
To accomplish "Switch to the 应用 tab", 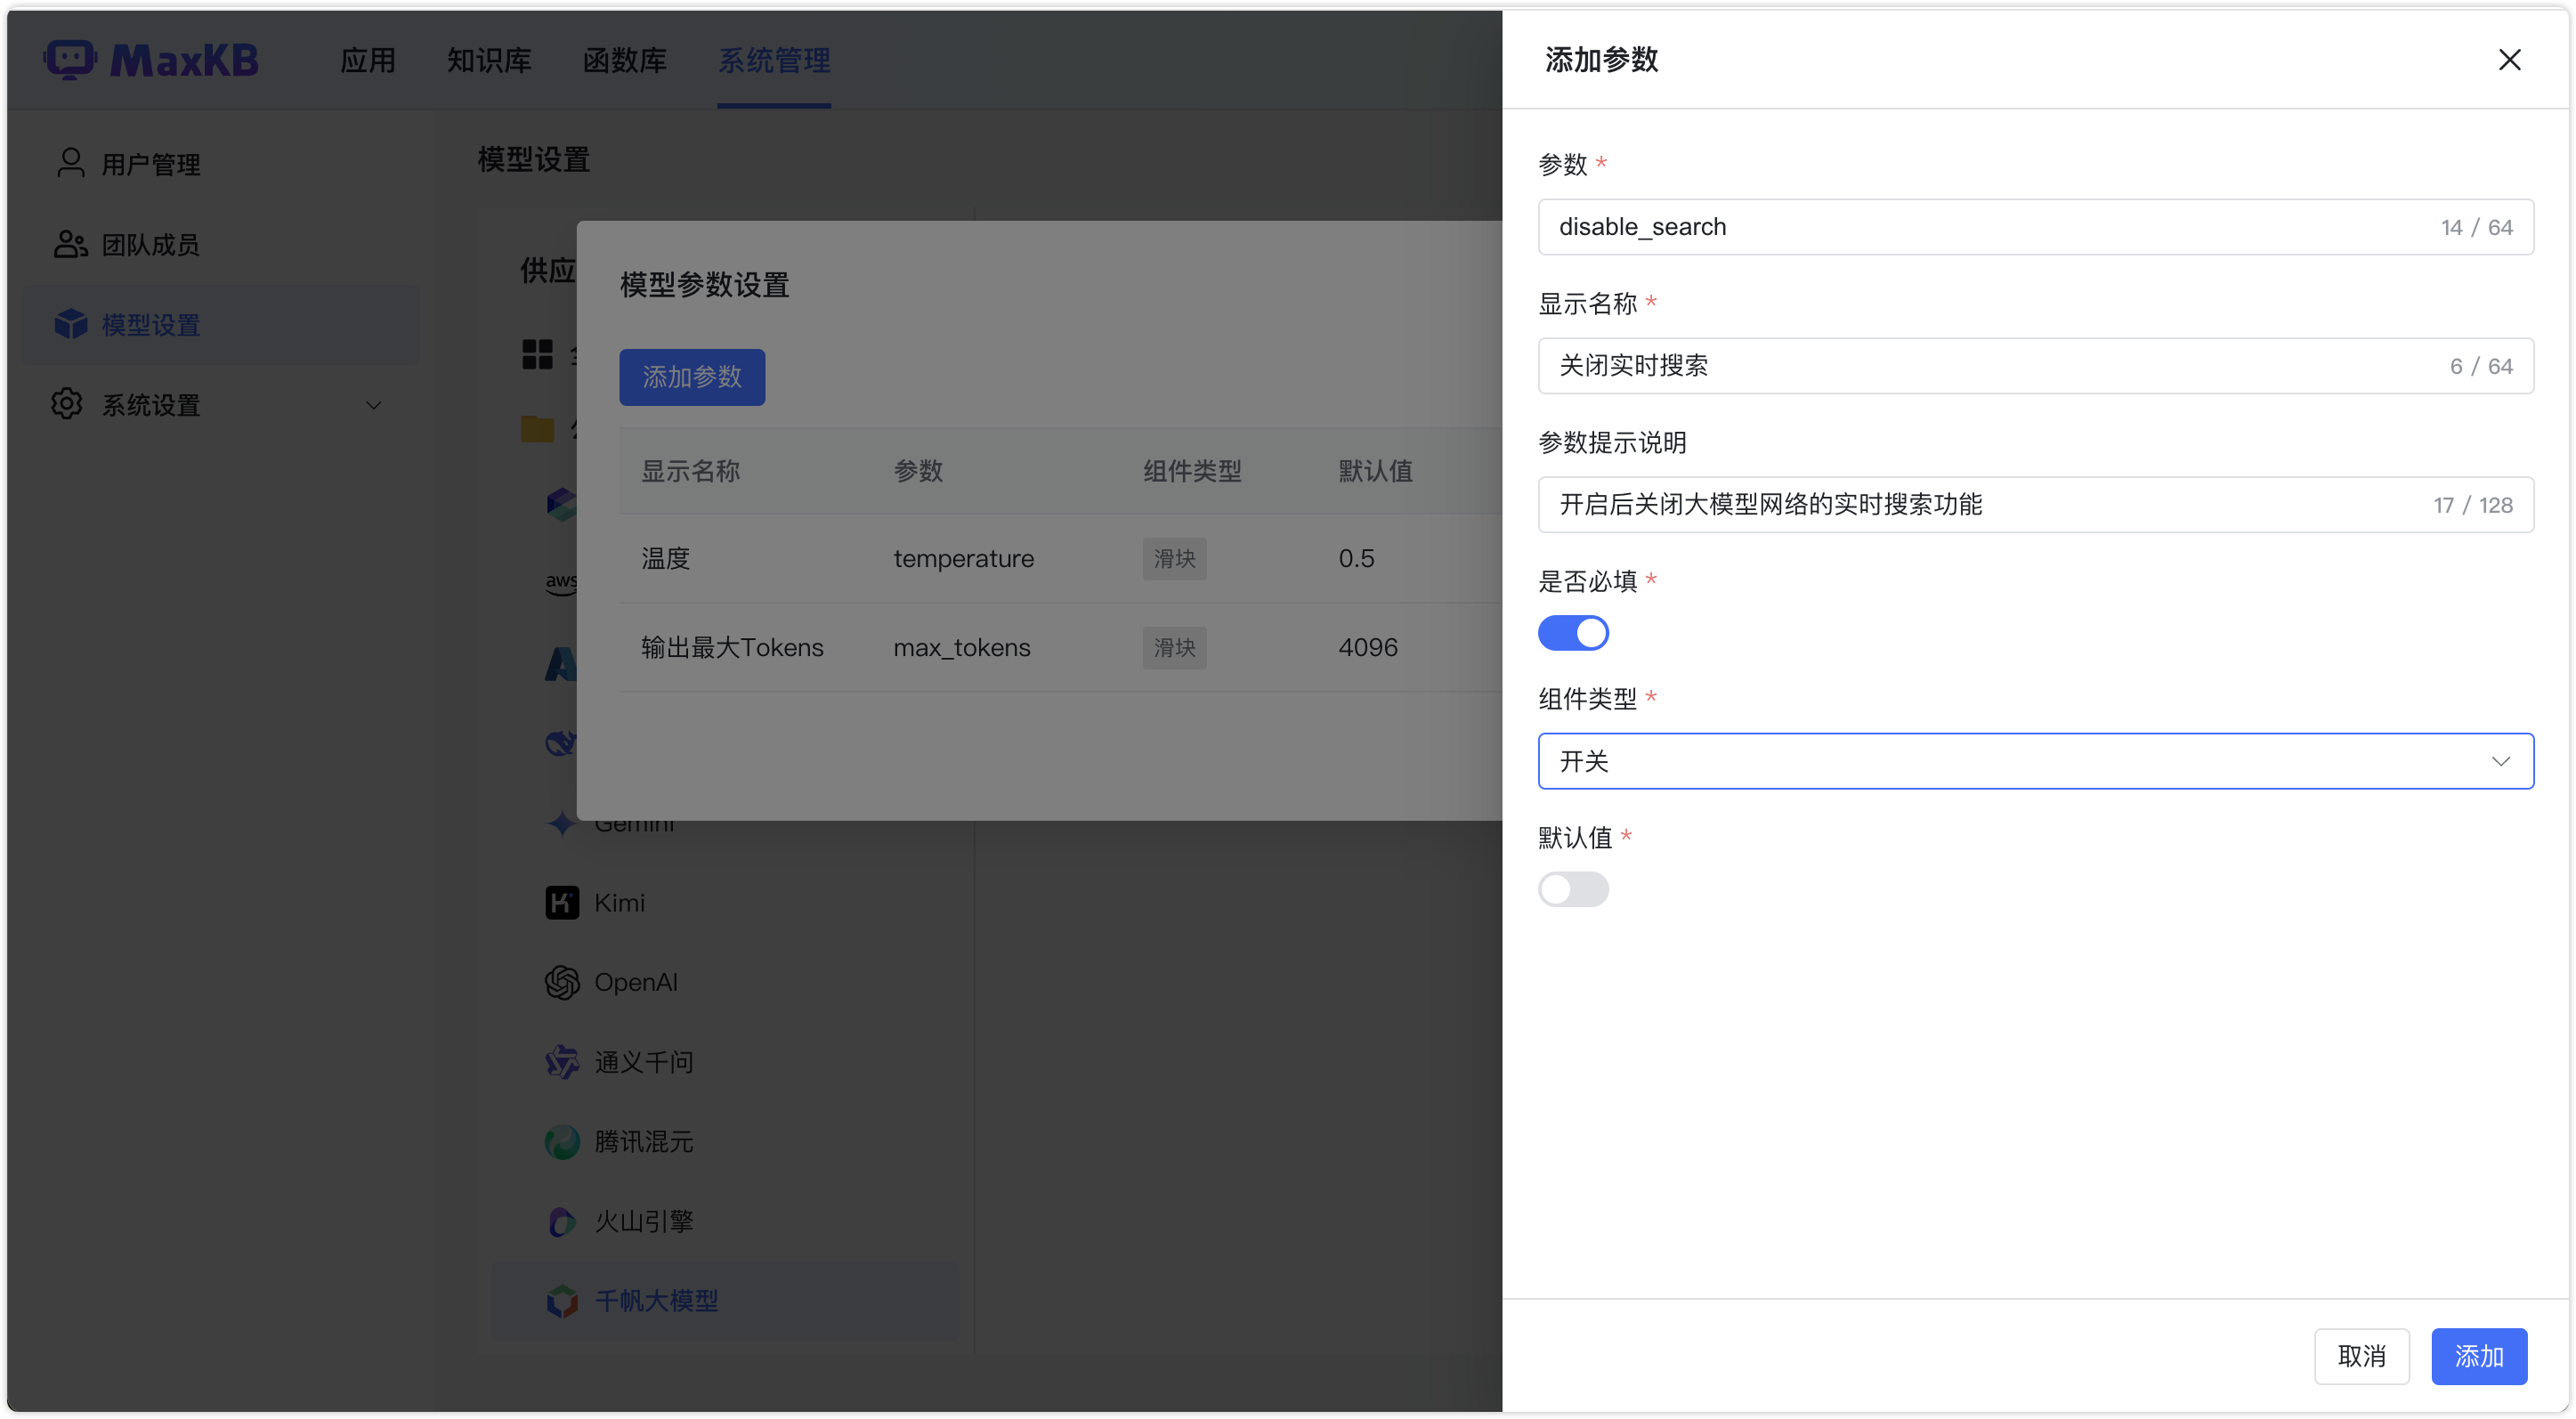I will pos(367,60).
